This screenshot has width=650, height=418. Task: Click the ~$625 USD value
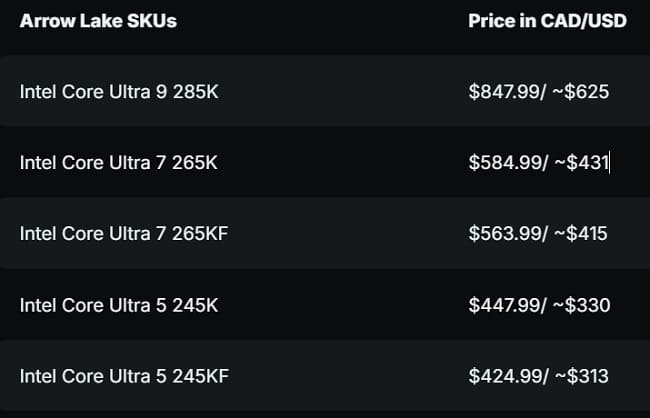pyautogui.click(x=581, y=92)
